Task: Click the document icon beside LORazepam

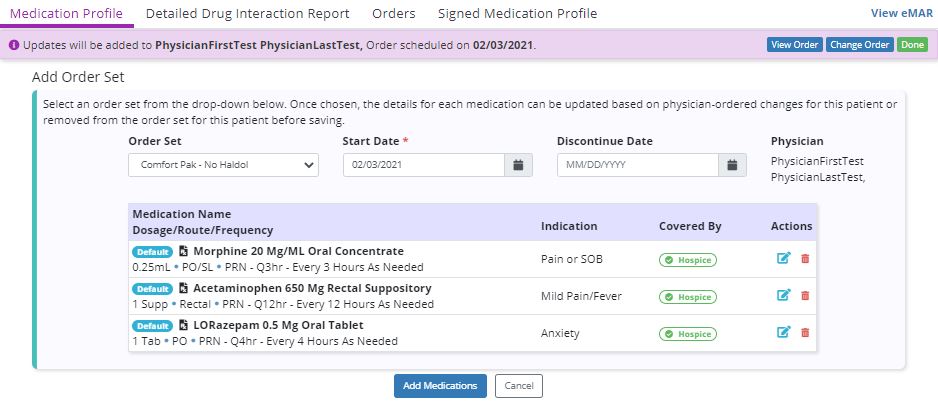Action: [x=183, y=326]
